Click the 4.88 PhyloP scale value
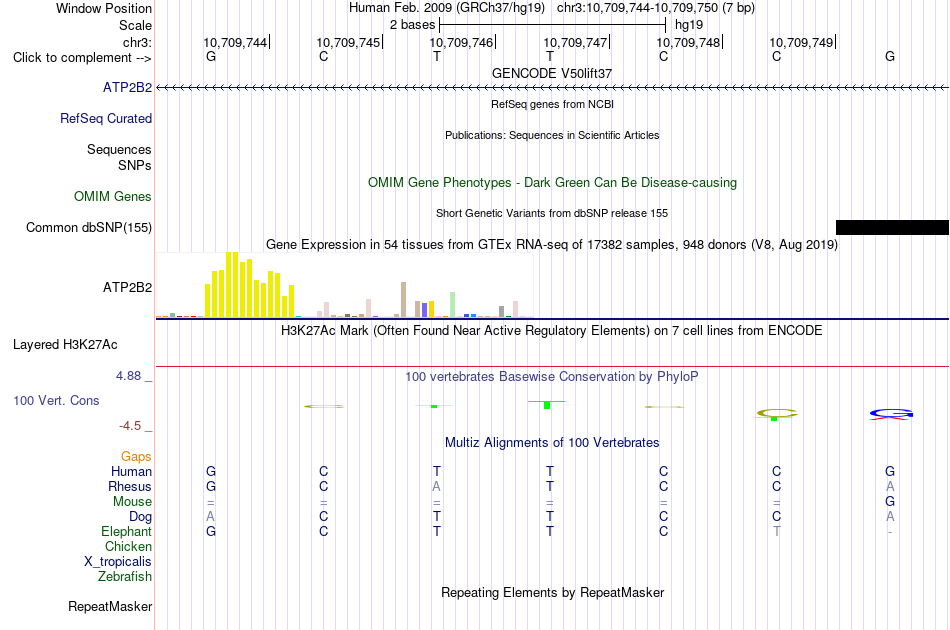 128,376
